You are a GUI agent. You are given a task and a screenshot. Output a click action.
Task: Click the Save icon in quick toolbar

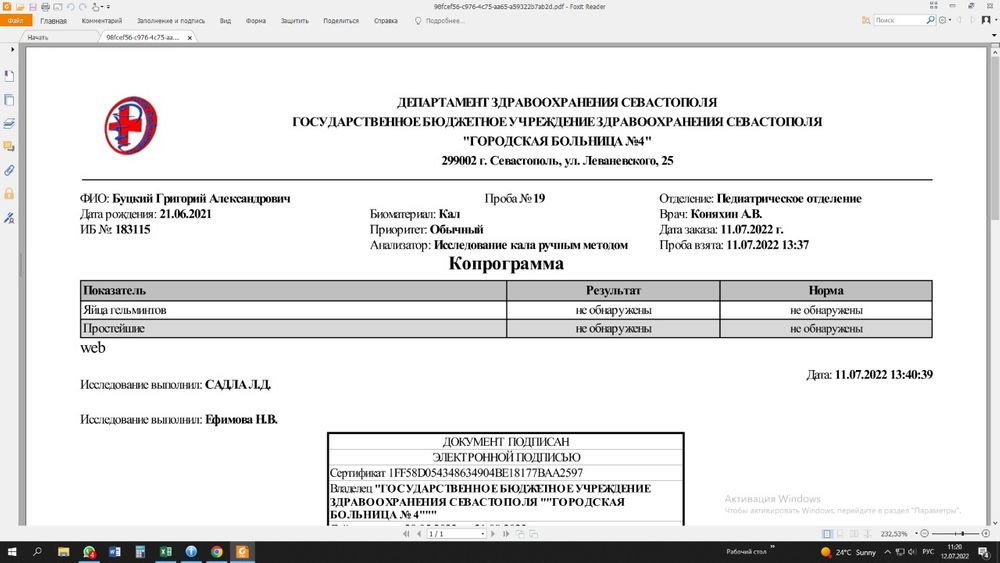tap(32, 7)
